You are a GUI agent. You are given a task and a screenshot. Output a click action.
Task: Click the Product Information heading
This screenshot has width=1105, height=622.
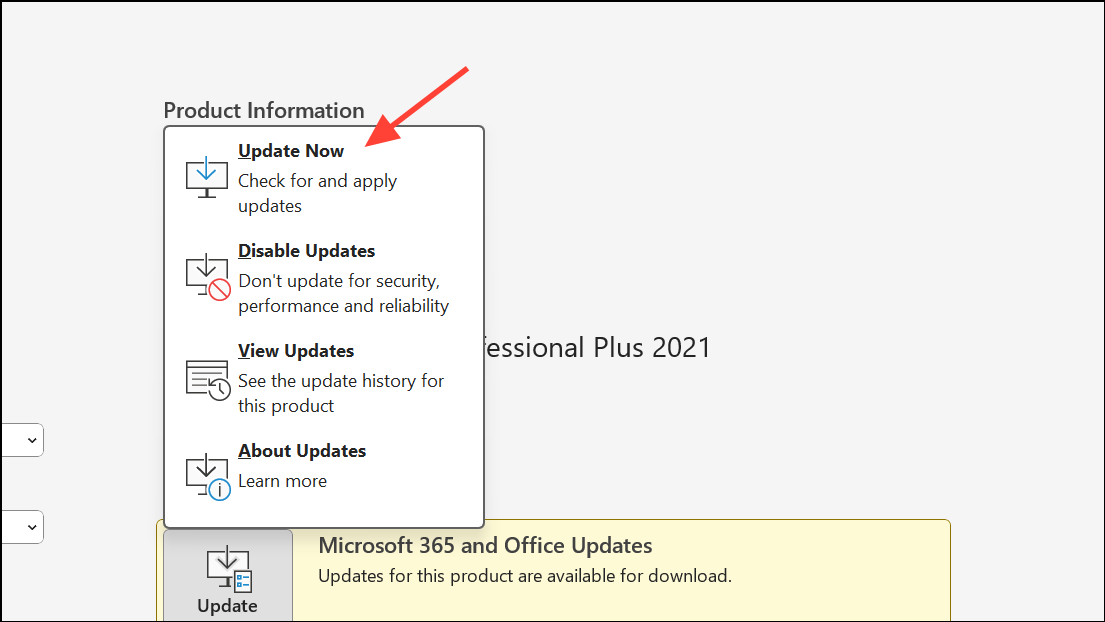coord(264,111)
